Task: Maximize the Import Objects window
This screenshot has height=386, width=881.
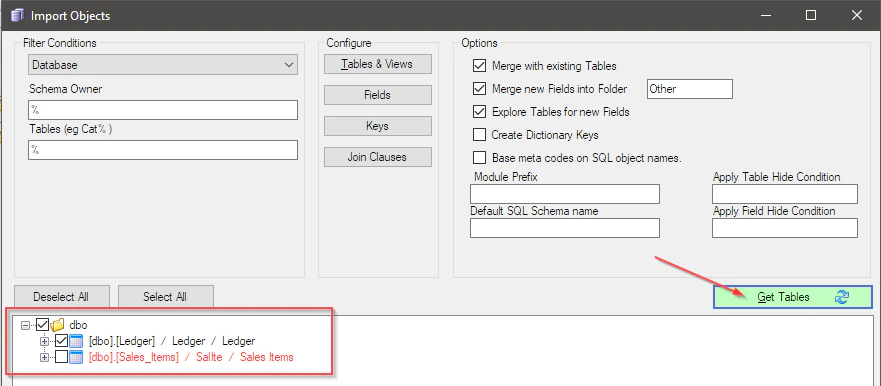Action: click(x=811, y=15)
